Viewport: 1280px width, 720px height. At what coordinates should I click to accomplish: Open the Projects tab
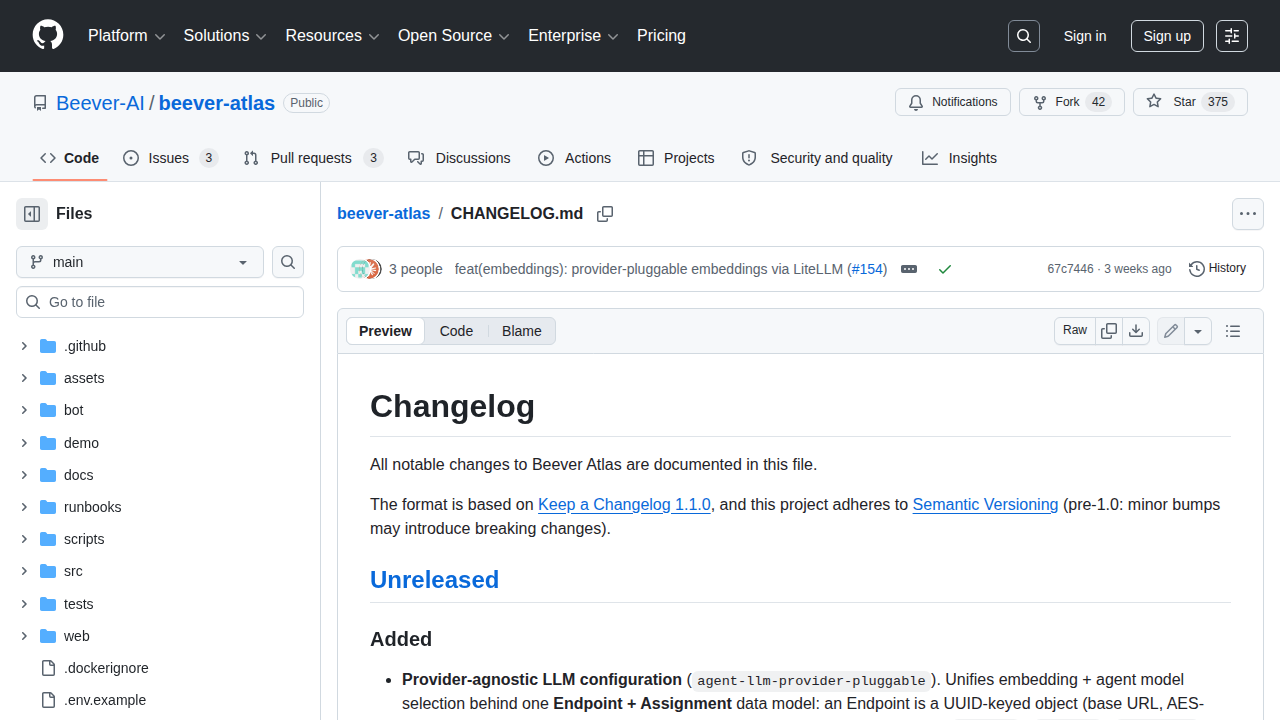676,158
